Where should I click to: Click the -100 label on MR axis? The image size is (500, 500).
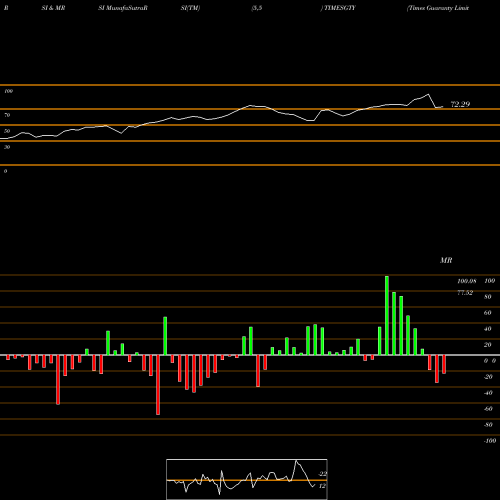[x=490, y=441]
